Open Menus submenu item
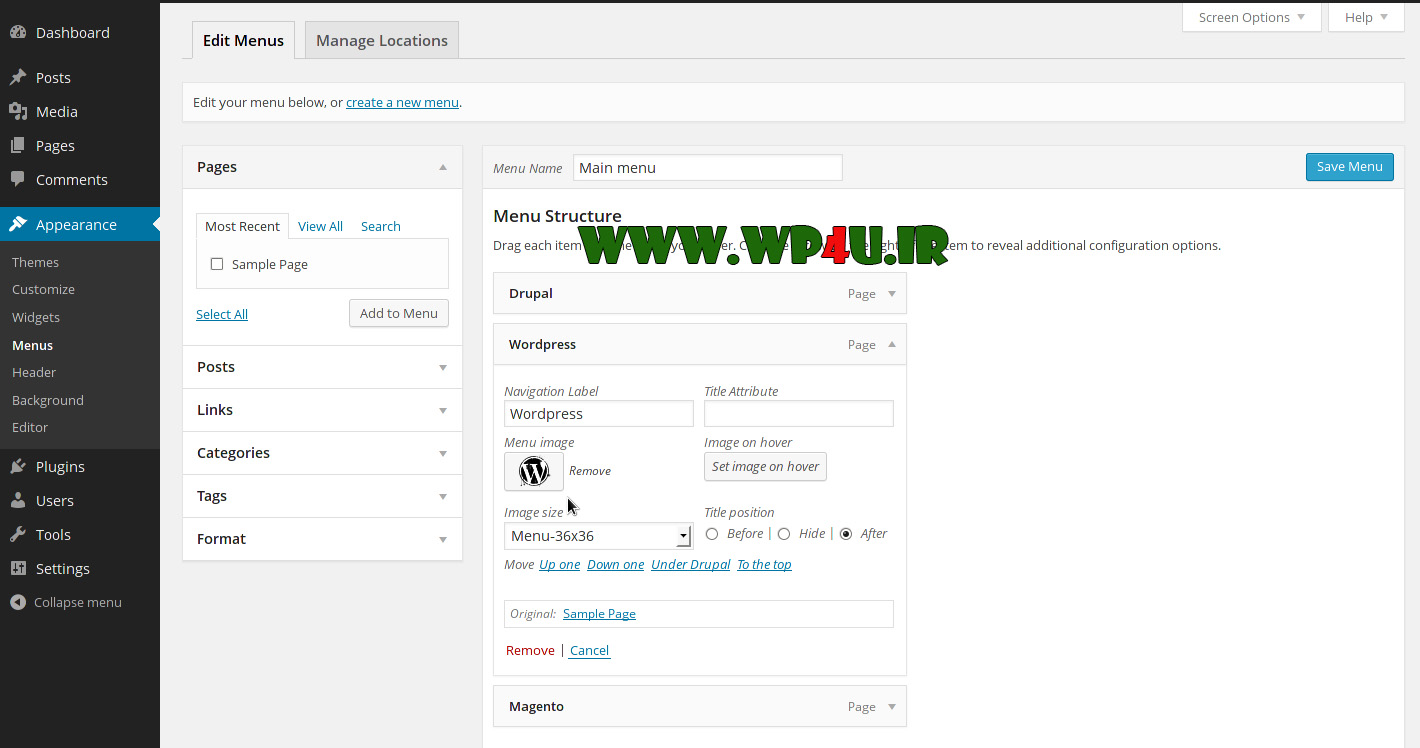 32,345
